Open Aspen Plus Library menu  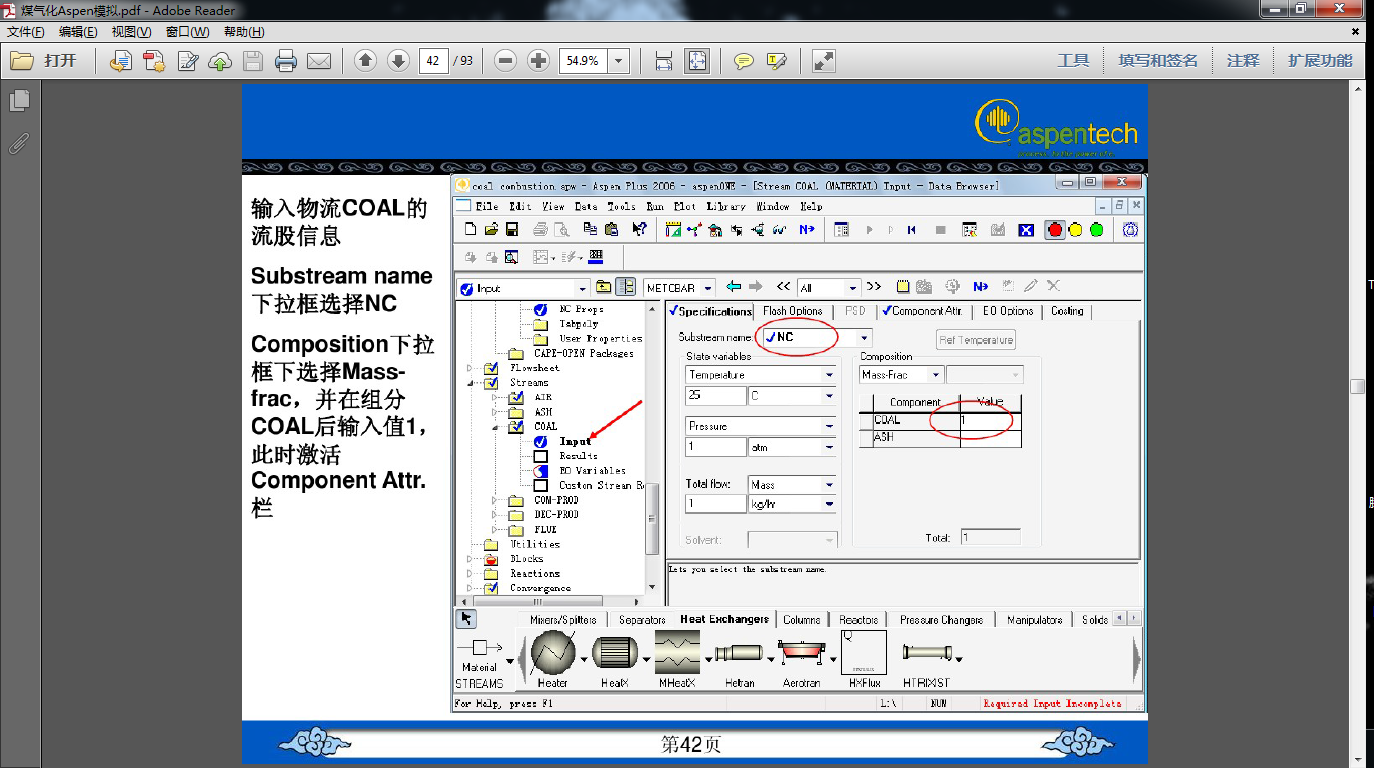(726, 206)
